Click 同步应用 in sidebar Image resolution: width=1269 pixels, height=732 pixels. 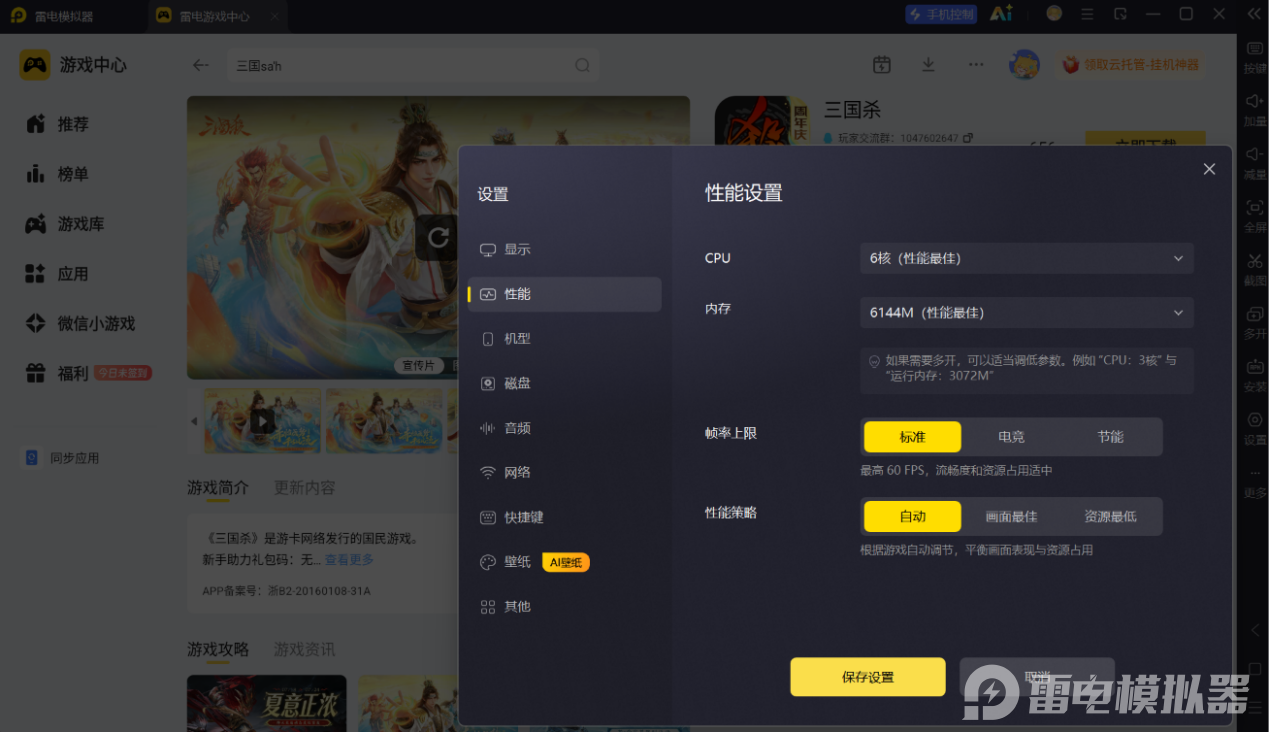pyautogui.click(x=62, y=458)
